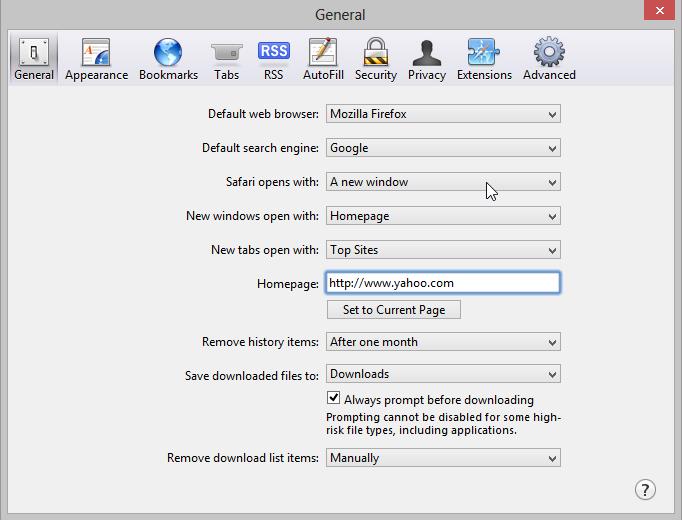Click the General preferences icon
Image resolution: width=682 pixels, height=520 pixels.
(34, 59)
